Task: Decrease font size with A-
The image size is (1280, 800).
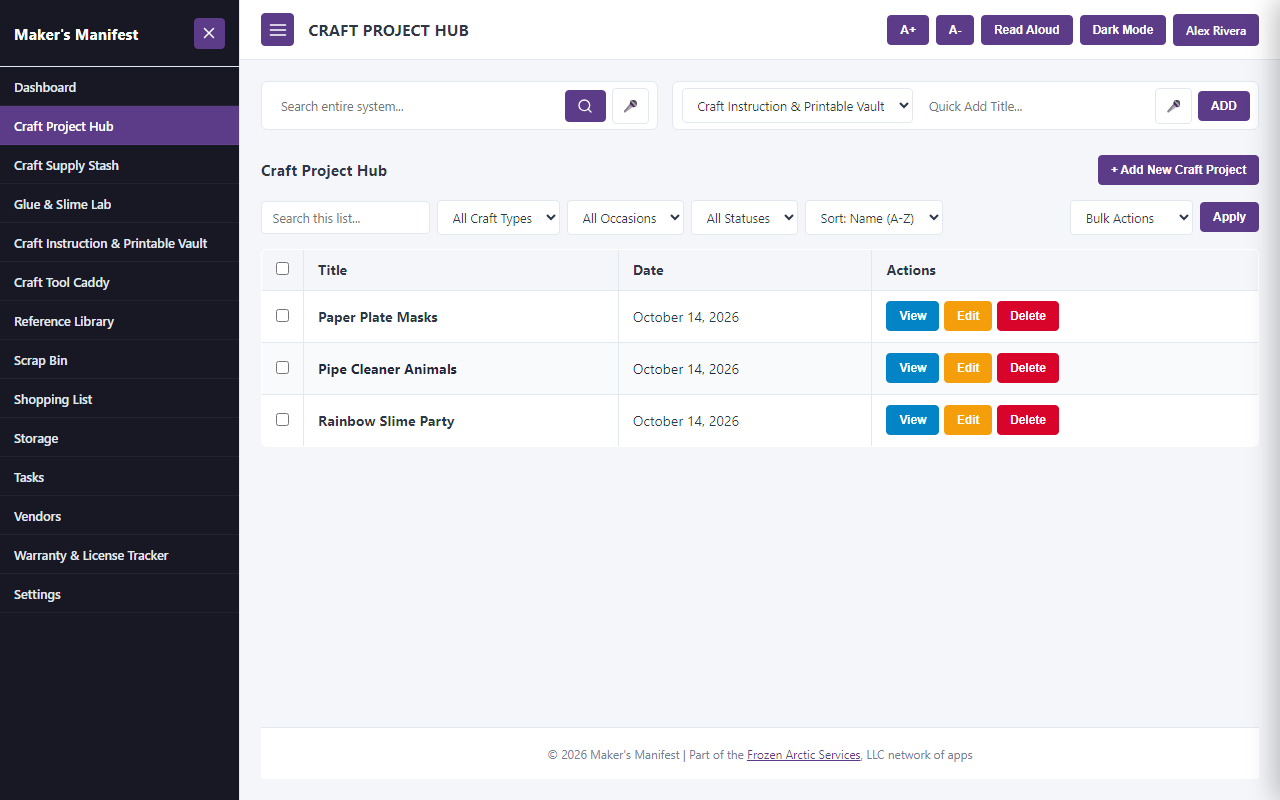Action: coord(955,30)
